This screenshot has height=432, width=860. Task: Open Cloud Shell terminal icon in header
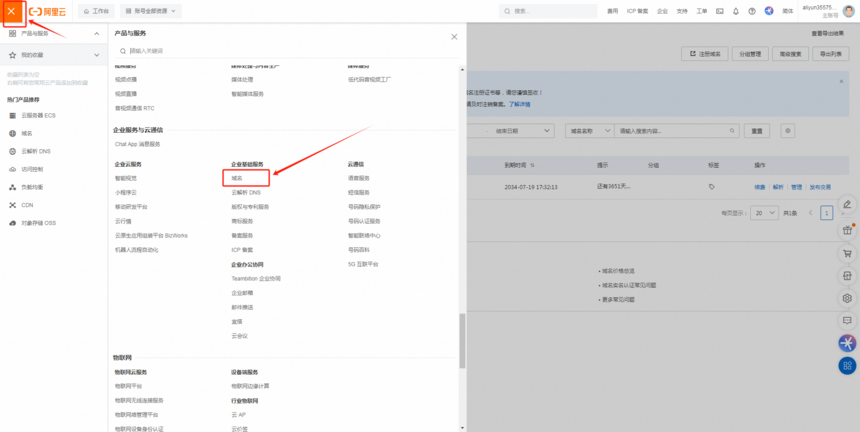click(720, 11)
